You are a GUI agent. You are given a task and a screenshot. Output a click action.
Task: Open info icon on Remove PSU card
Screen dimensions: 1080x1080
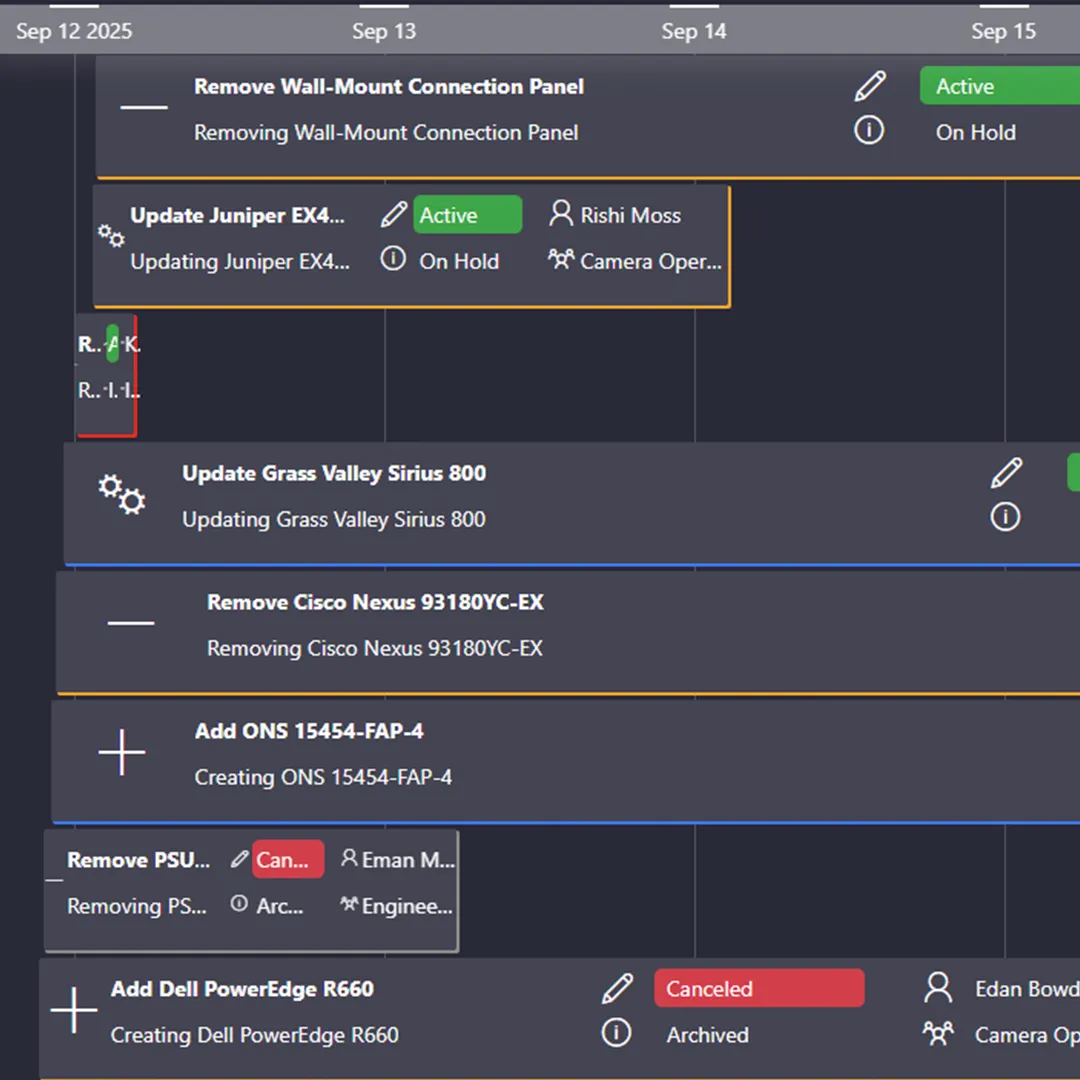pos(239,903)
